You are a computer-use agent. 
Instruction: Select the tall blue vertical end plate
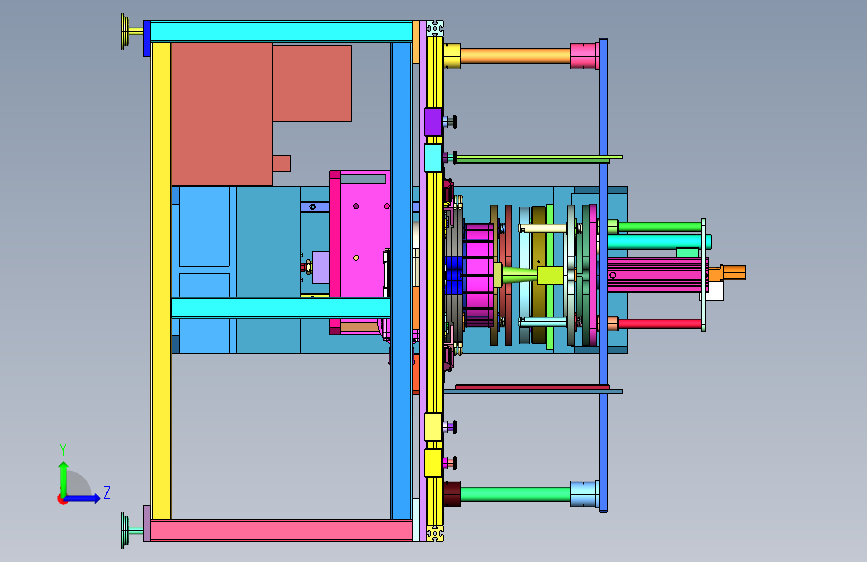[603, 275]
